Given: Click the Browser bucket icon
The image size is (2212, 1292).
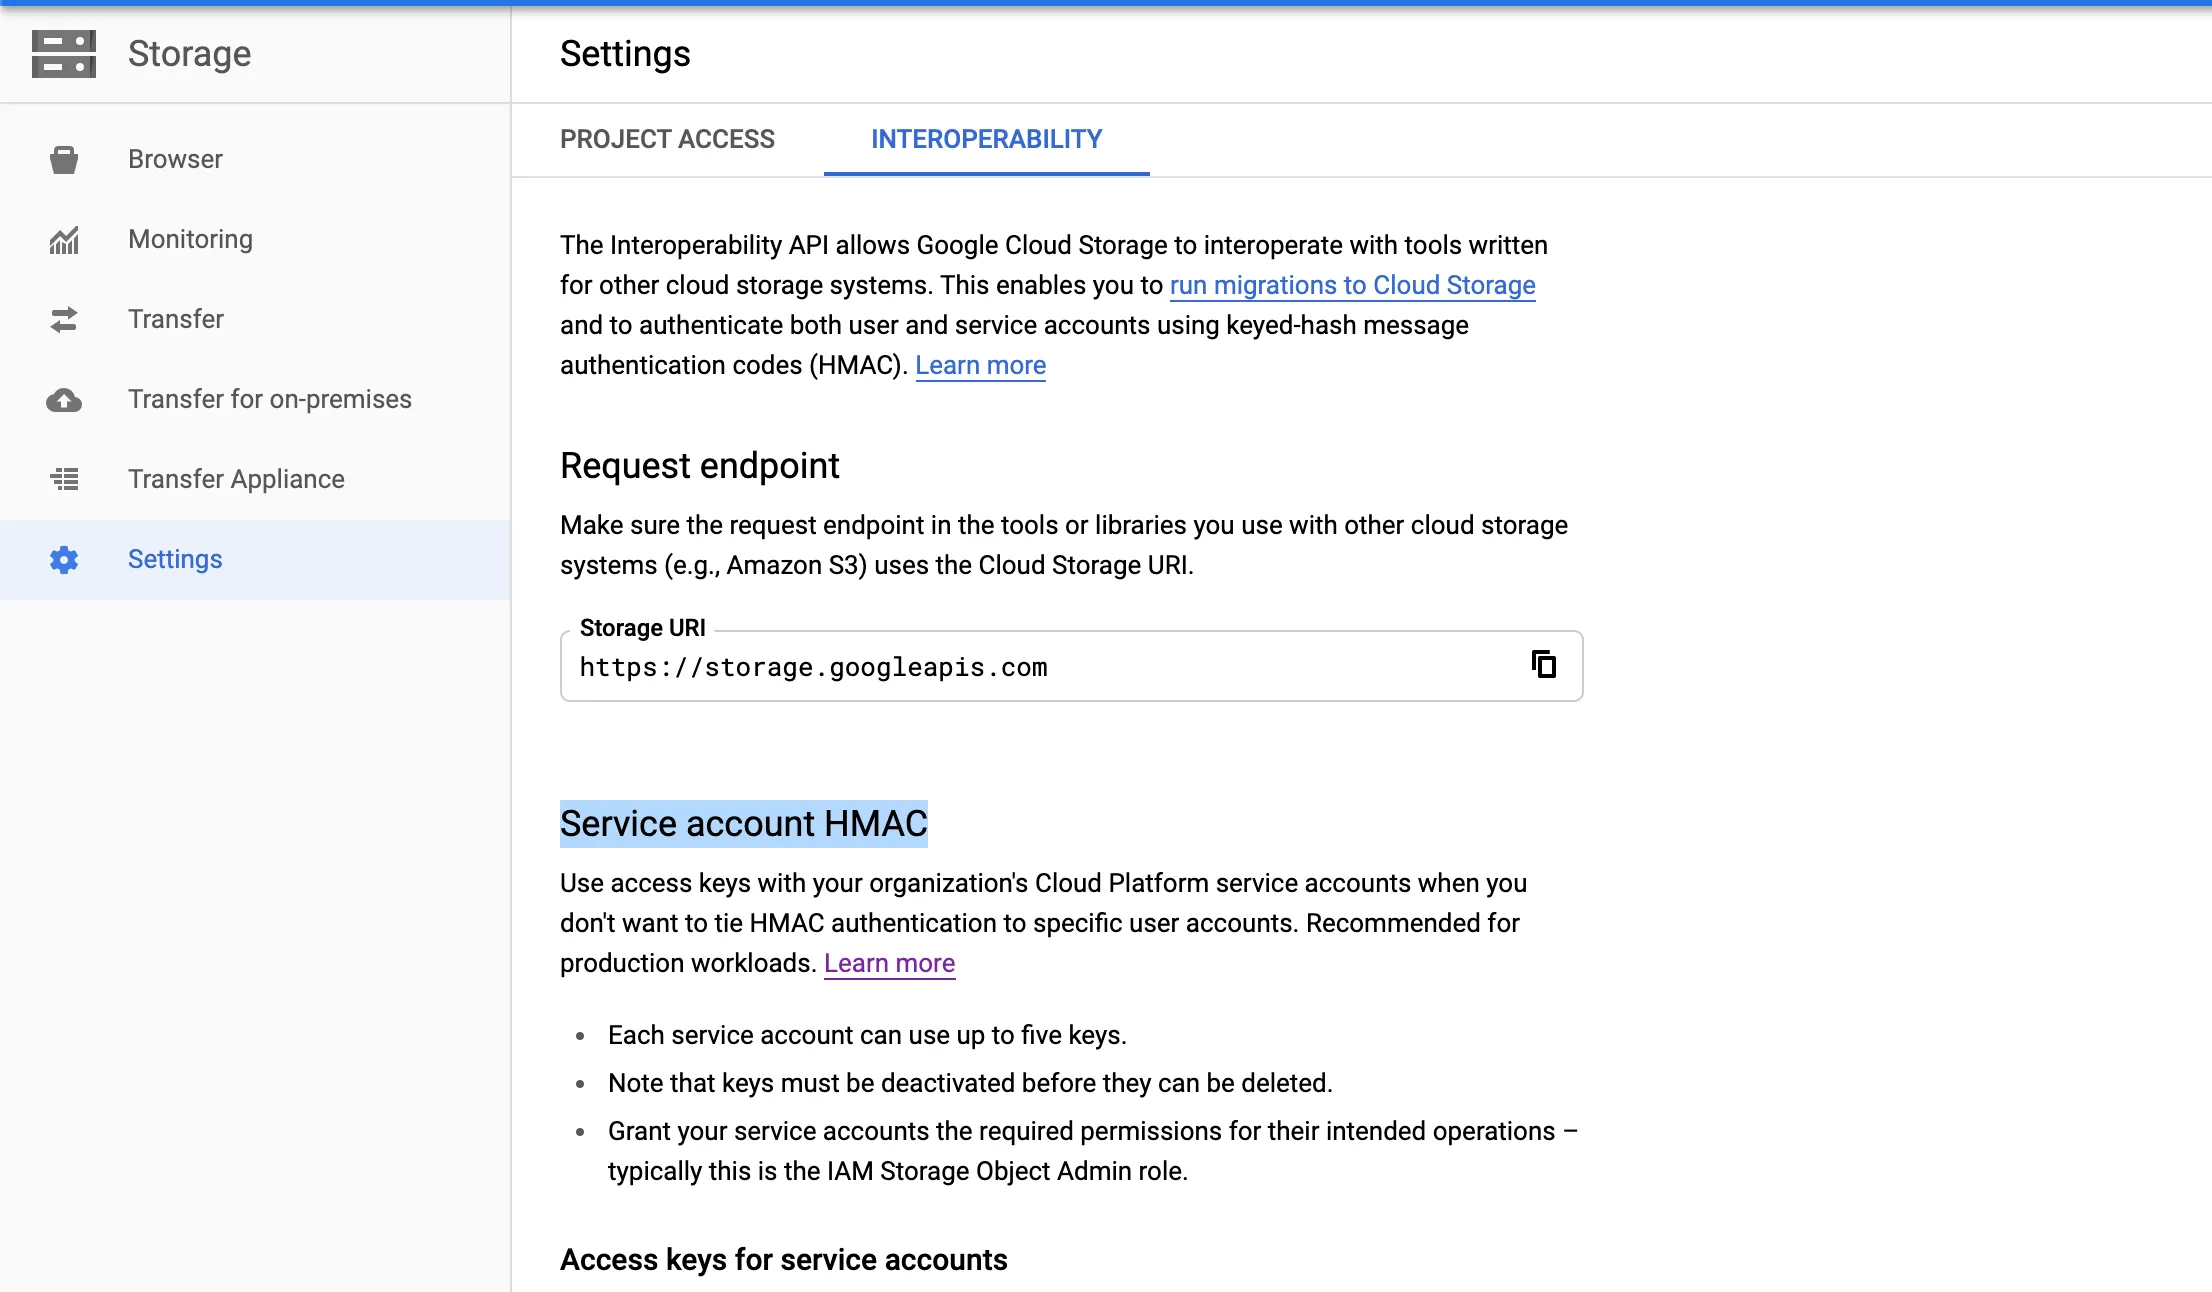Looking at the screenshot, I should point(64,160).
